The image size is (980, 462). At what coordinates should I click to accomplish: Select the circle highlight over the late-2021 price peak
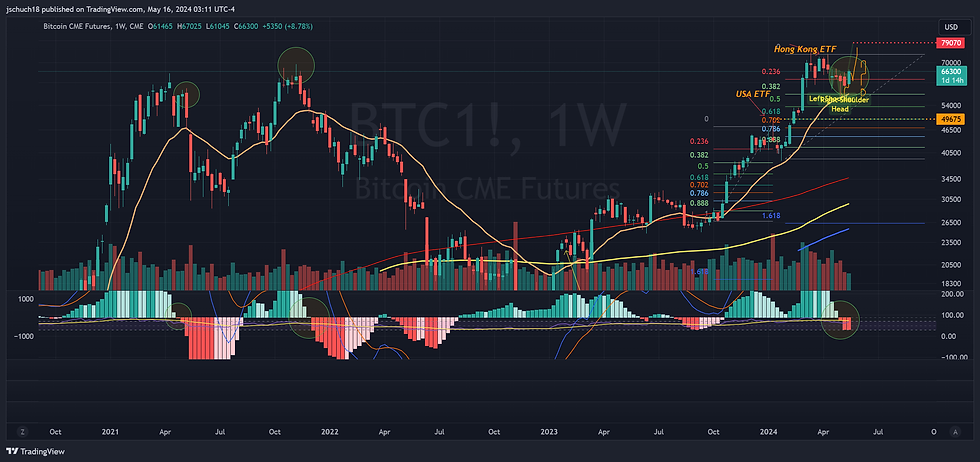click(x=296, y=65)
